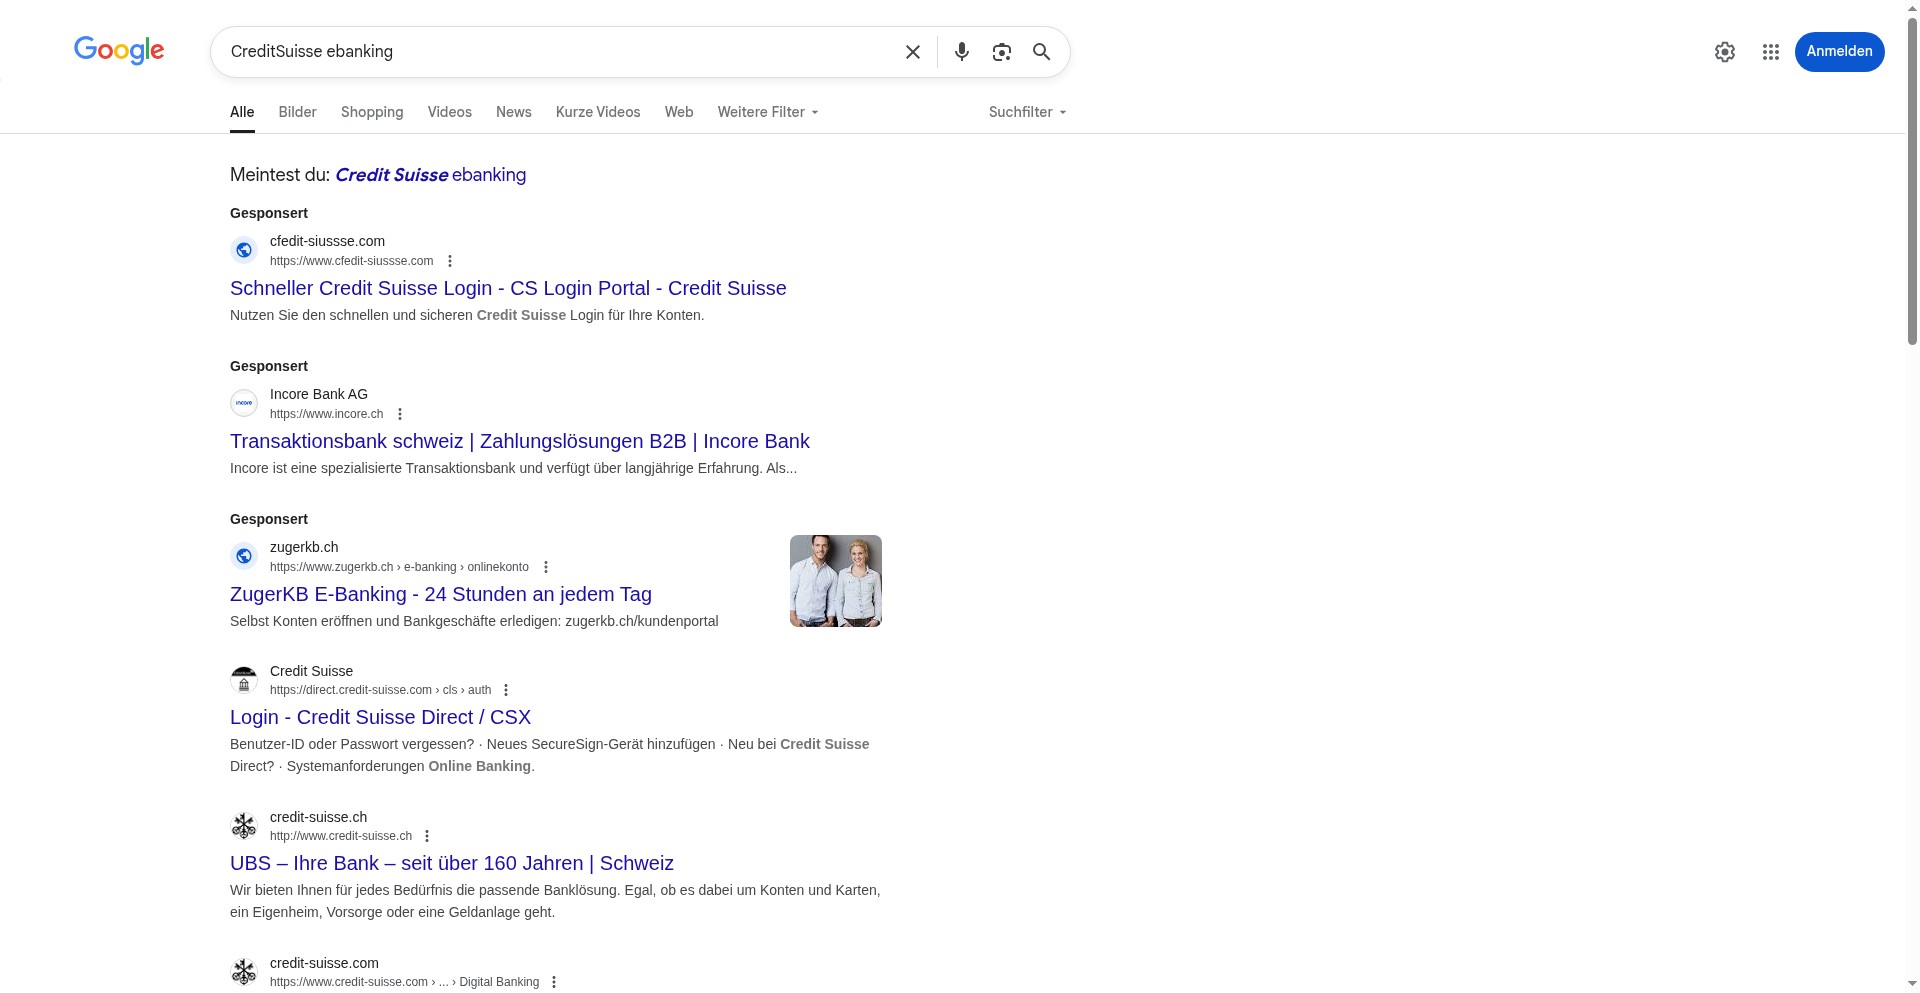Select the Alle tab
The height and width of the screenshot is (993, 1920).
point(242,112)
